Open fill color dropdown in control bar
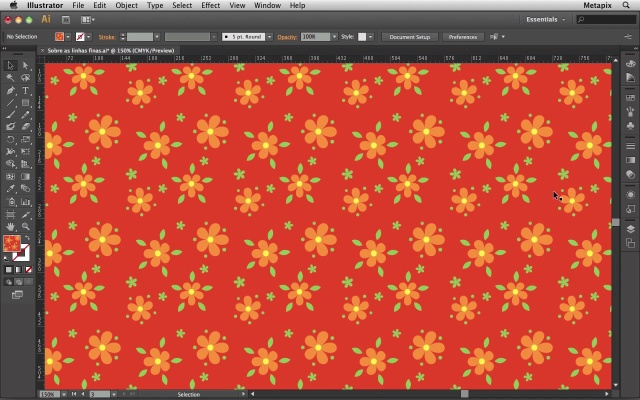 [x=68, y=37]
